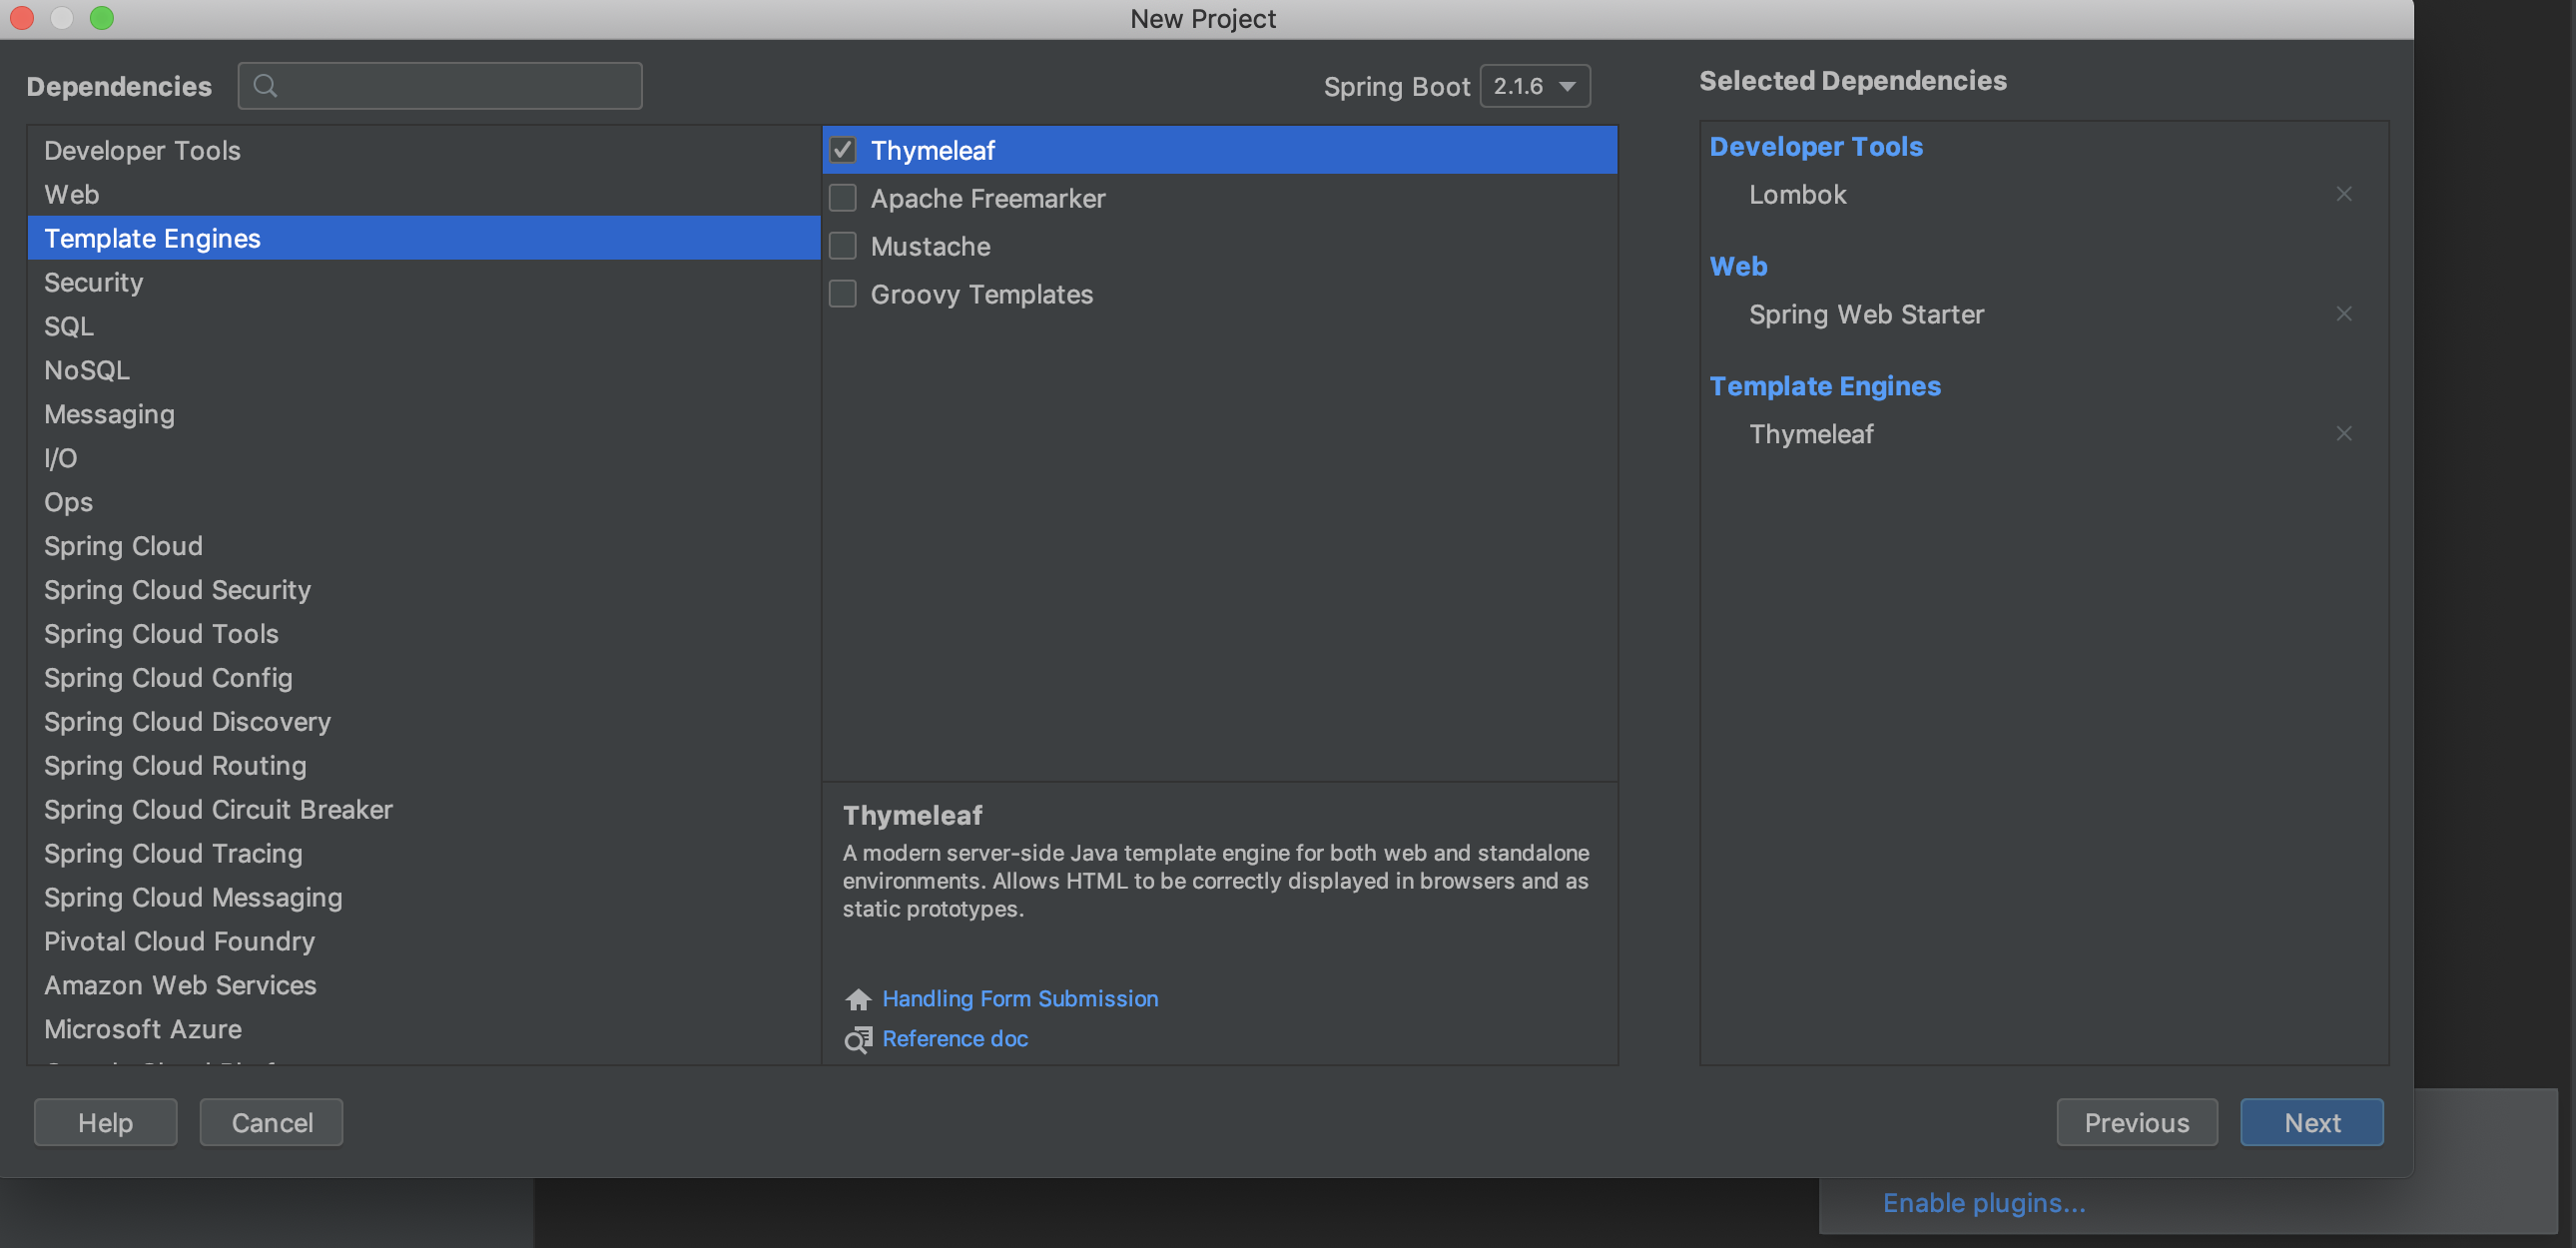Click the Handling Form Submission link

point(1020,996)
